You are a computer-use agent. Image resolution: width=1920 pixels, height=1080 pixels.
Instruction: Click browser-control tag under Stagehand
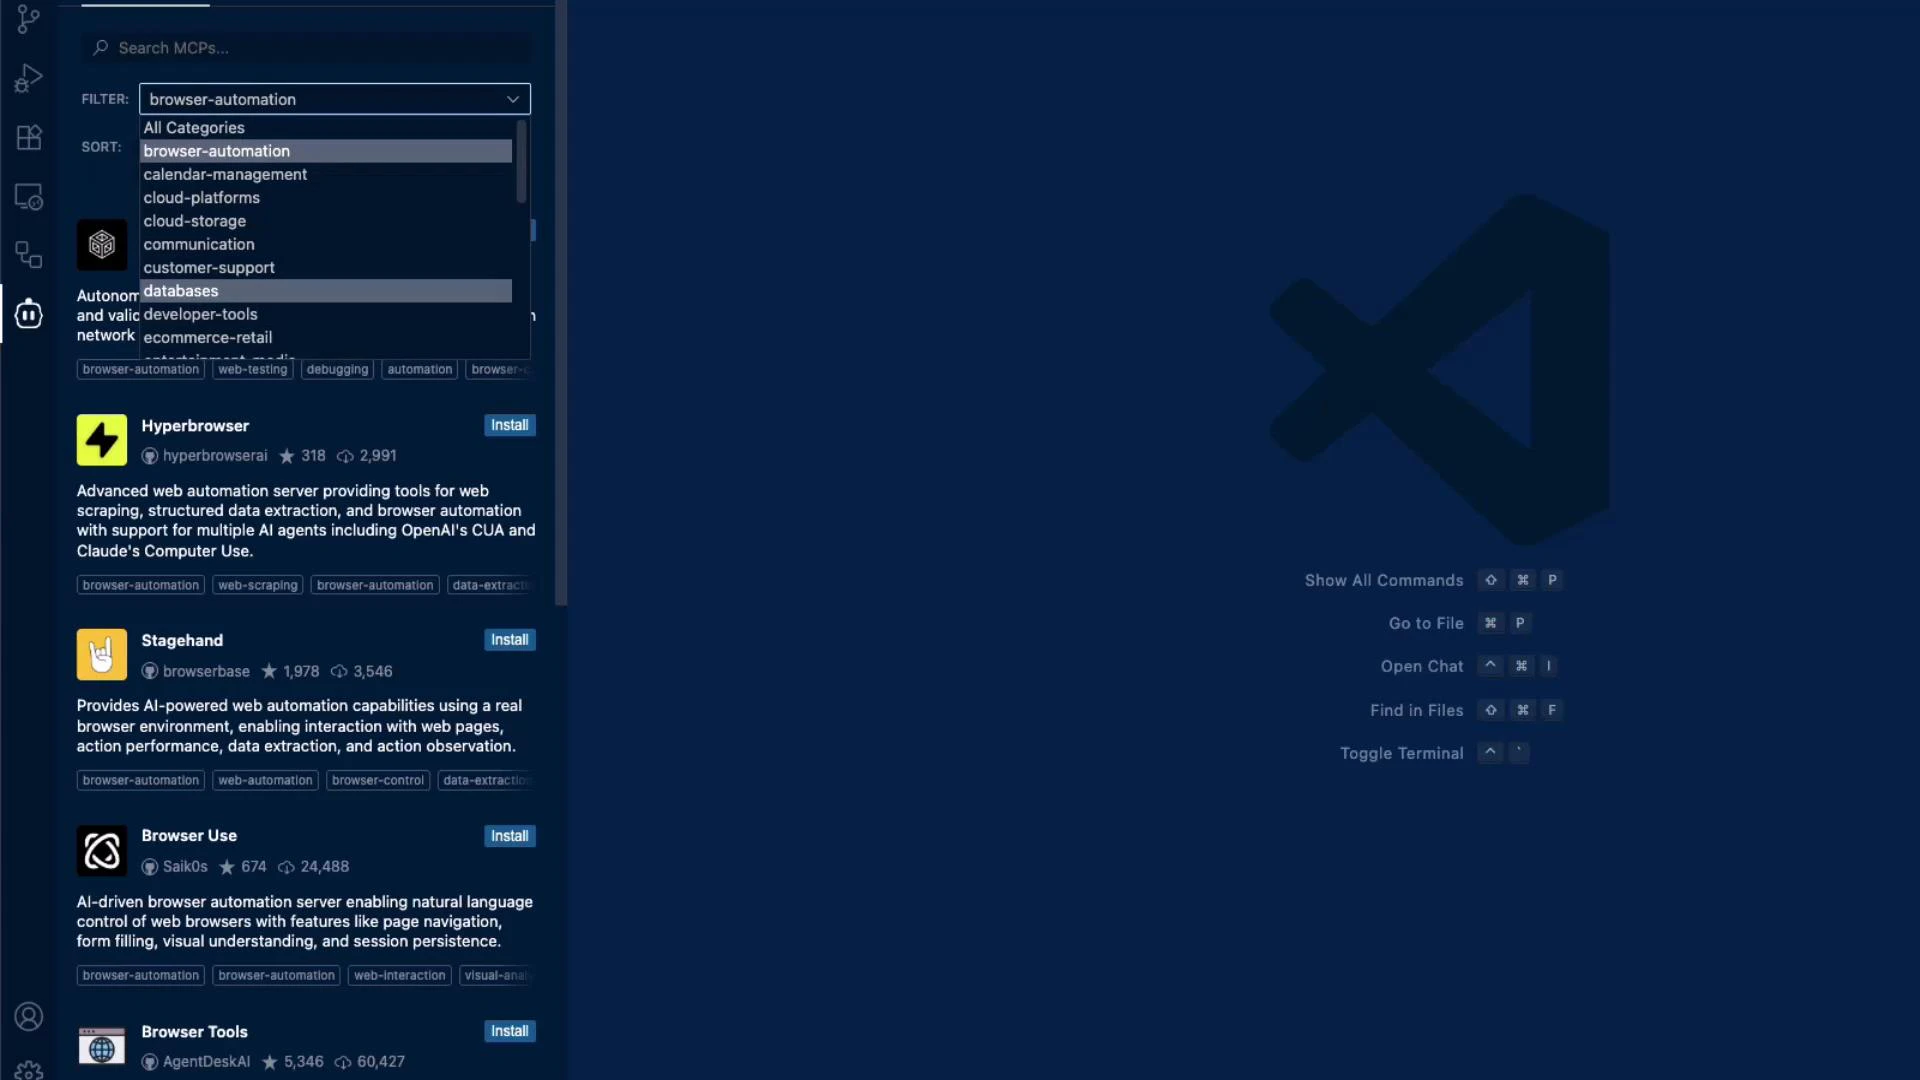tap(378, 781)
